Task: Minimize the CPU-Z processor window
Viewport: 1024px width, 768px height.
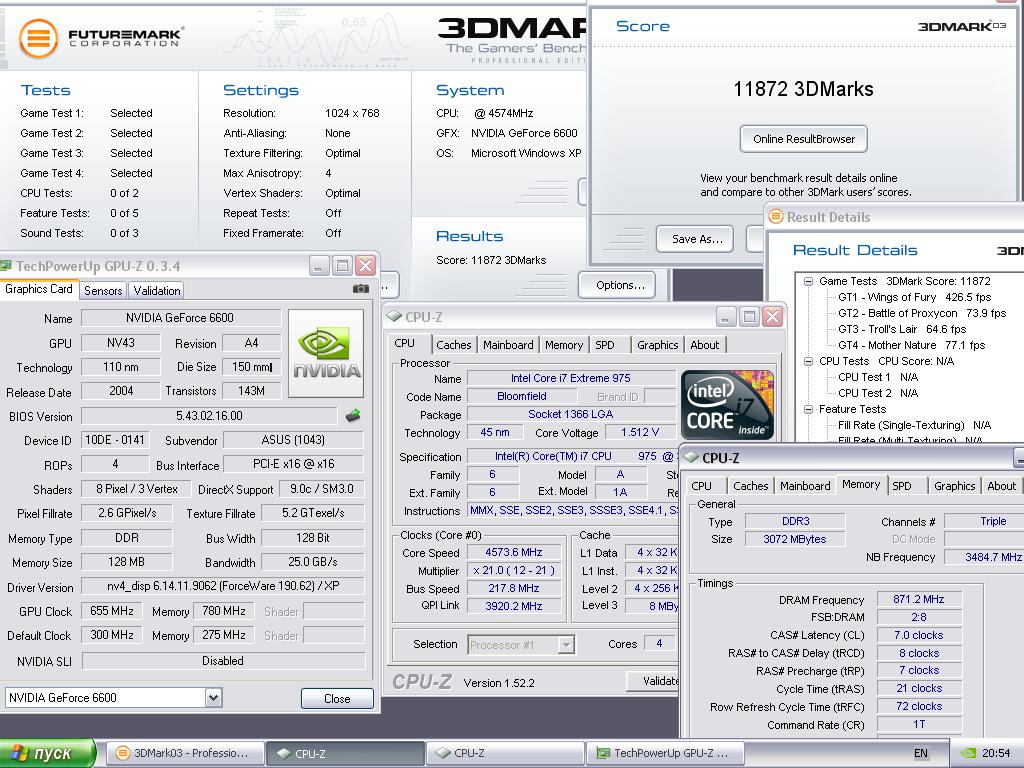Action: [x=726, y=317]
